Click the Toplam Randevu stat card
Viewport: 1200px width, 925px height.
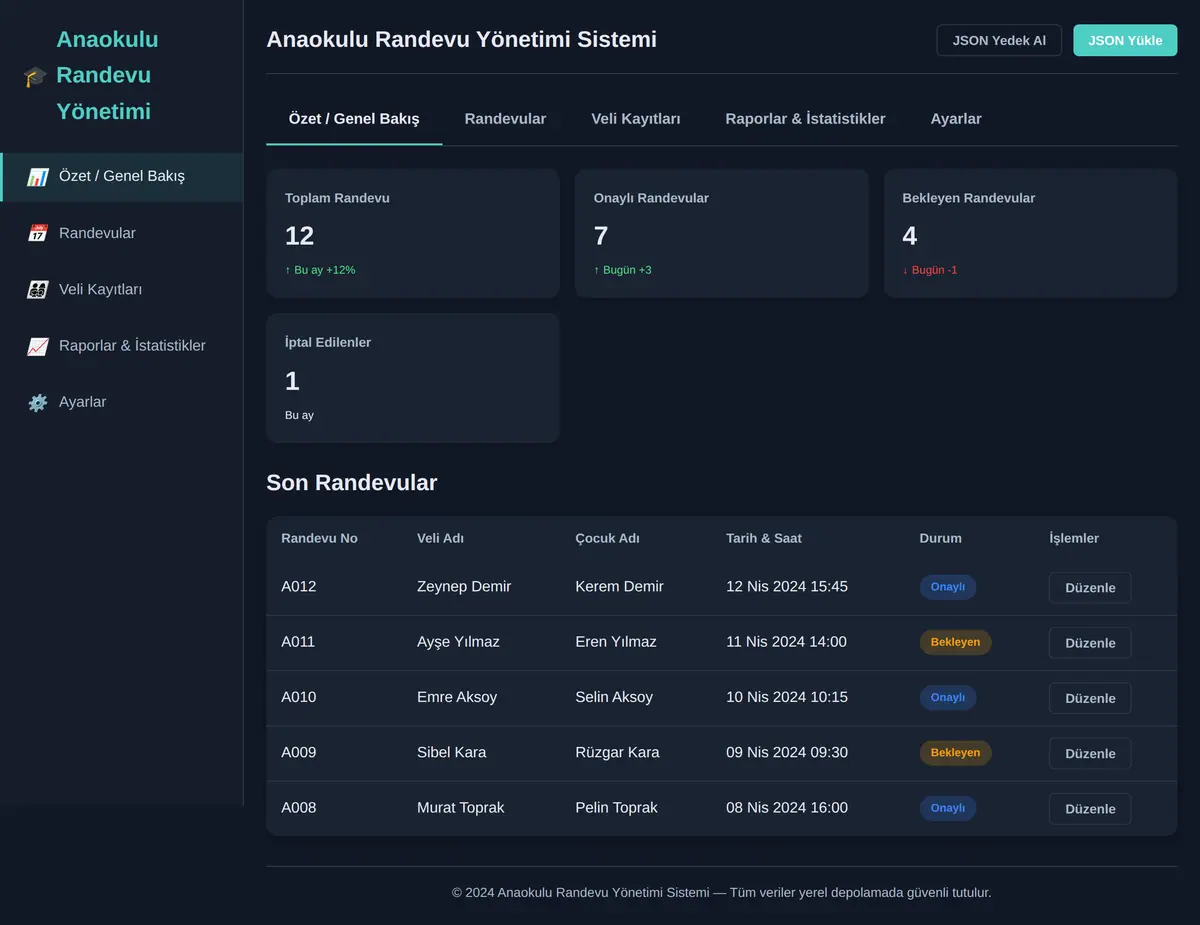[413, 233]
